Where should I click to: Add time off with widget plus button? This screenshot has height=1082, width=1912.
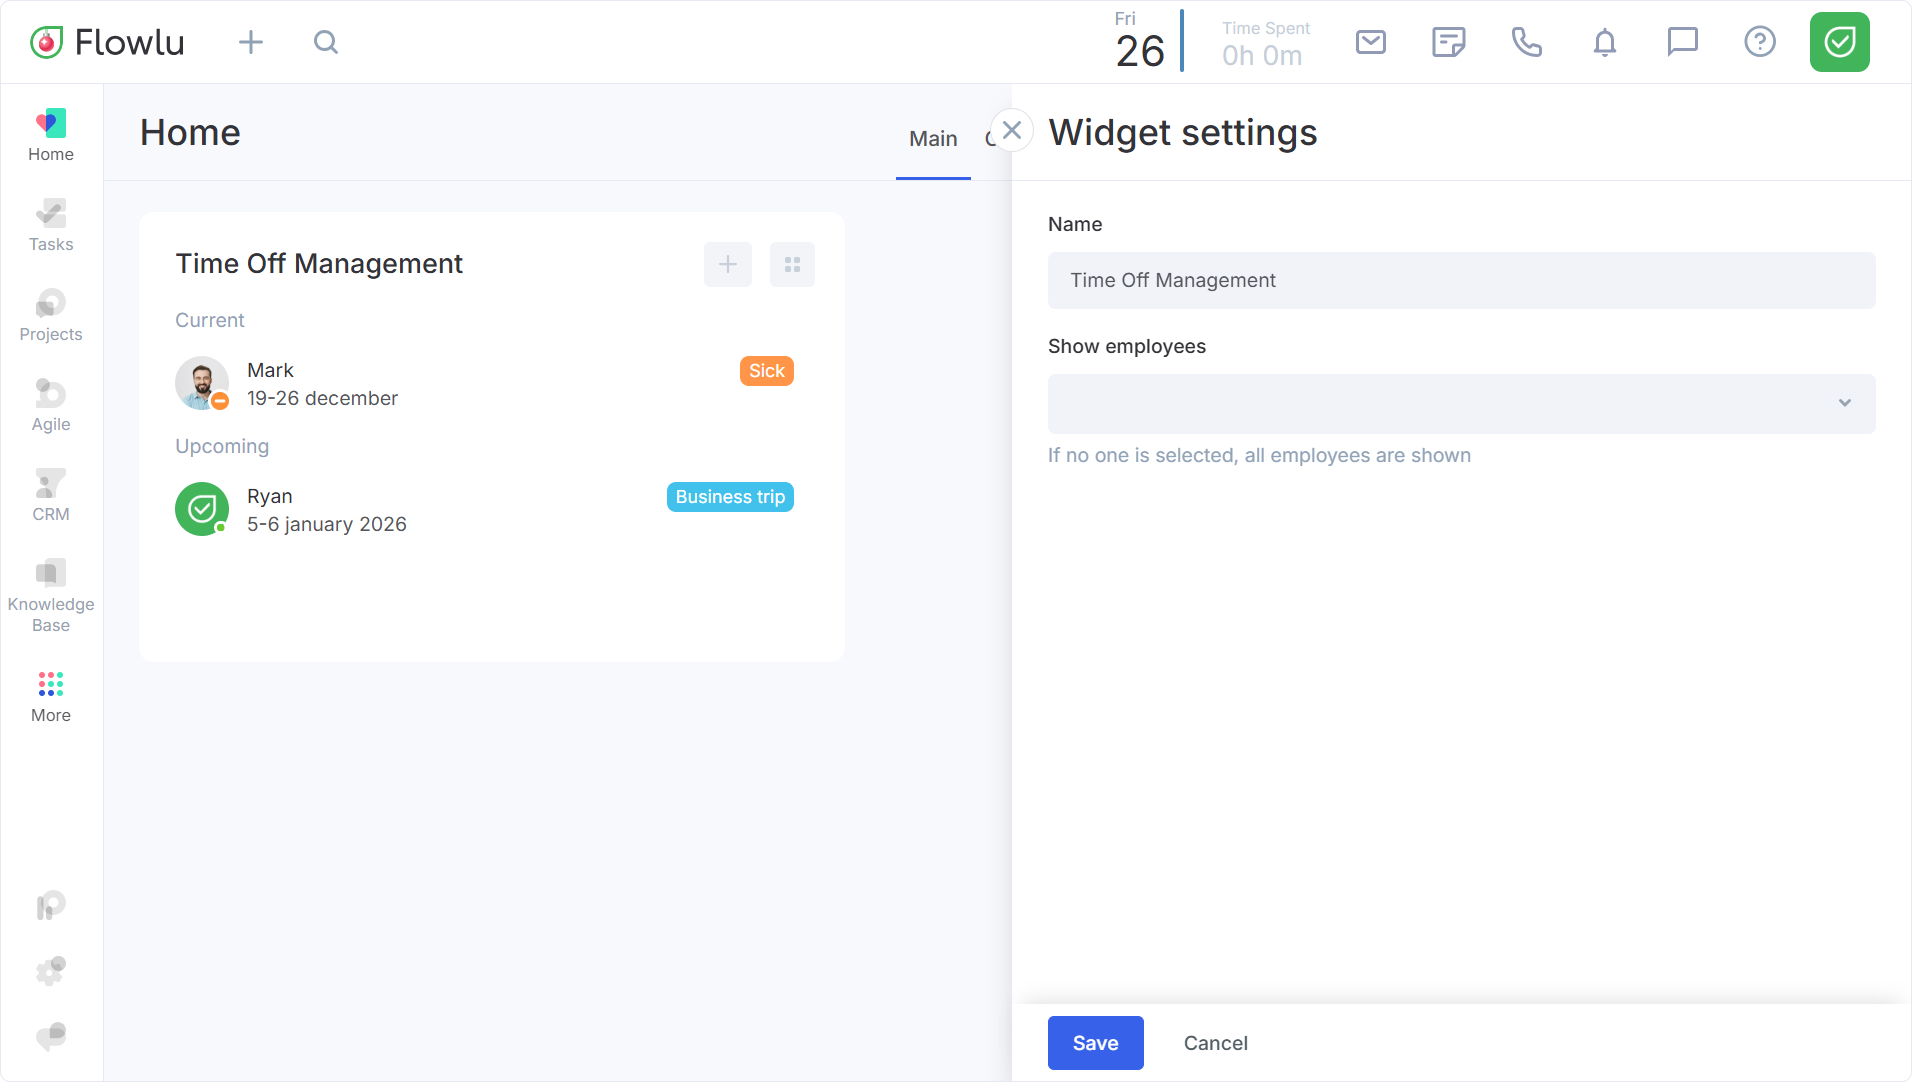pos(727,264)
